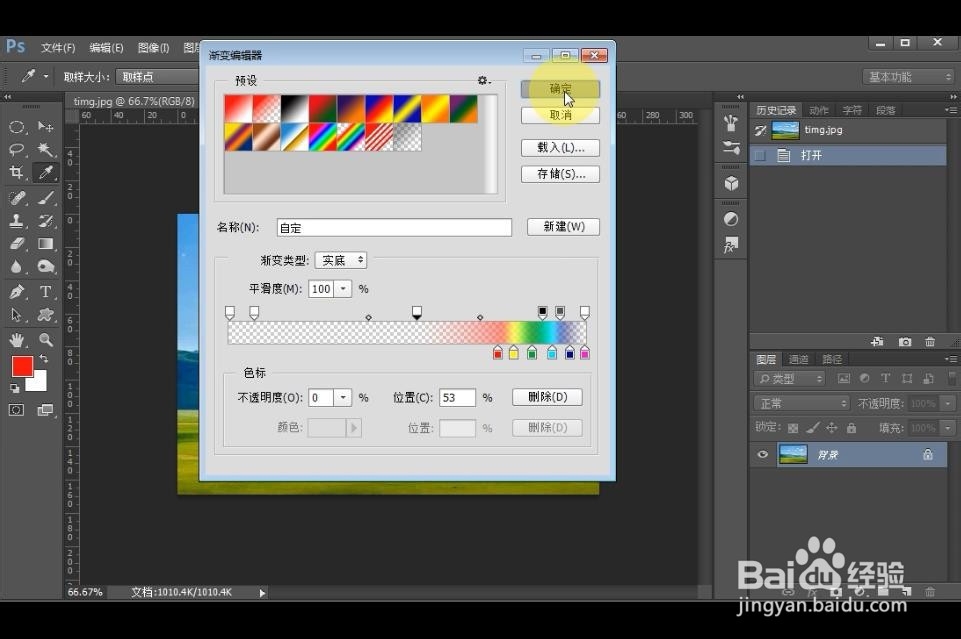Open eyedropper tool preset picker arrow
The width and height of the screenshot is (961, 639).
click(x=46, y=77)
